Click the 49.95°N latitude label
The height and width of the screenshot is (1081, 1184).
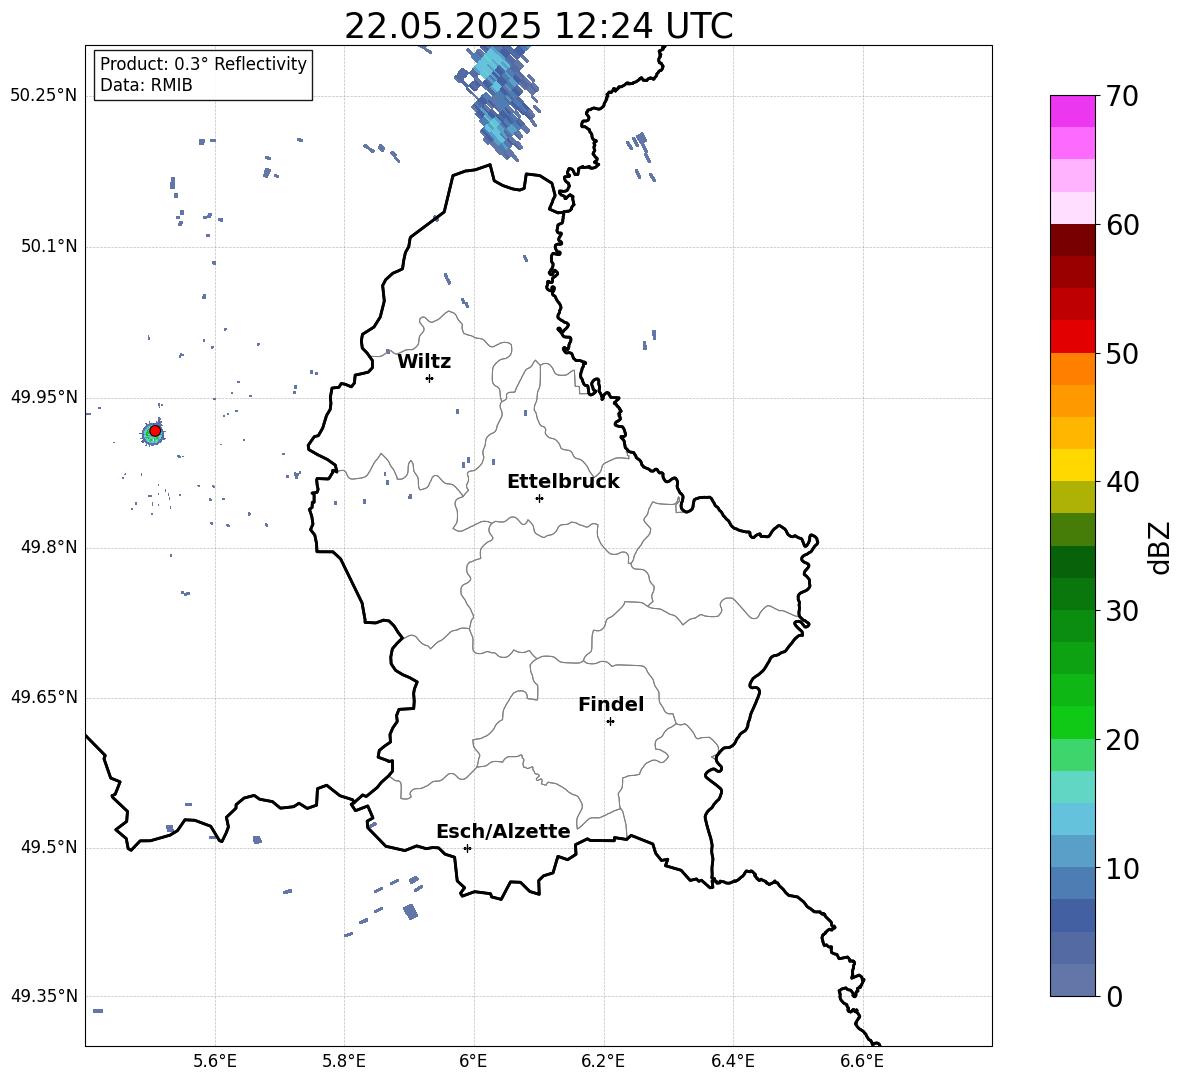[x=44, y=397]
